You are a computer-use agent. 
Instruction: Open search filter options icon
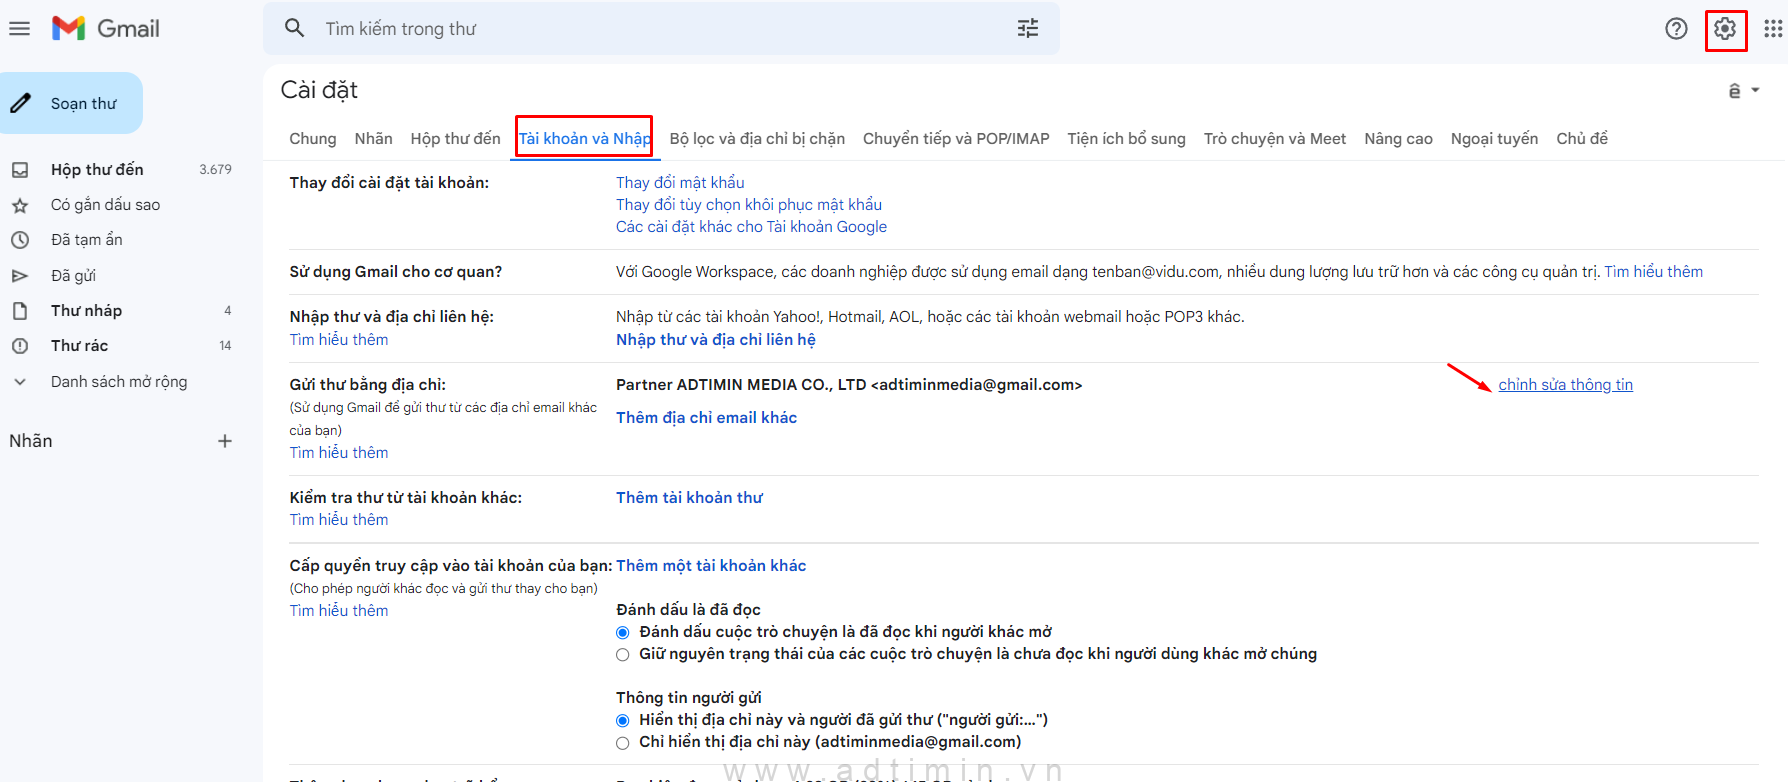(x=1028, y=28)
